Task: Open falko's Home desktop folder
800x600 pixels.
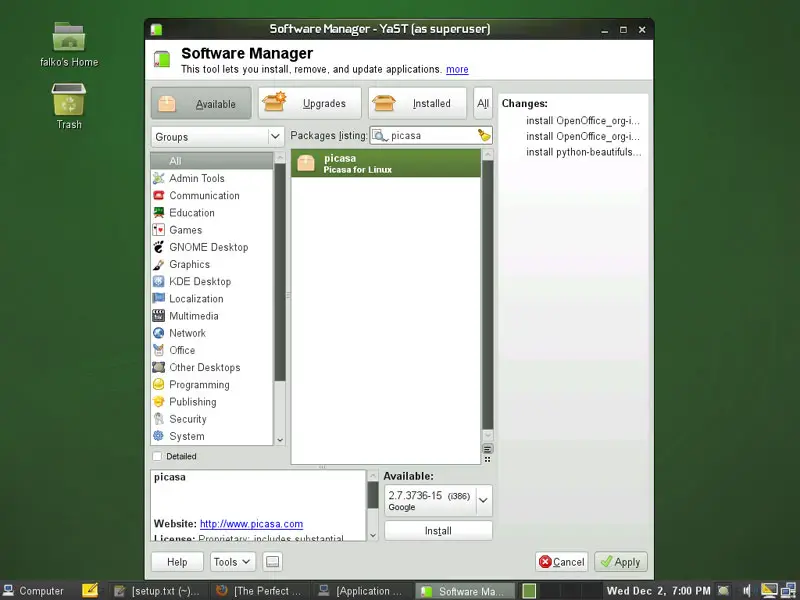Action: 69,45
